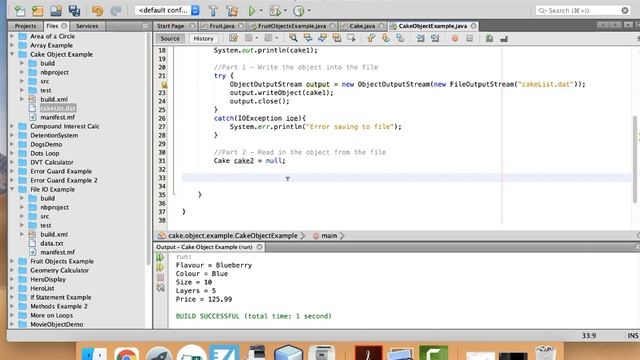Select build.xml under Cake Object Example
The width and height of the screenshot is (640, 360).
(54, 99)
